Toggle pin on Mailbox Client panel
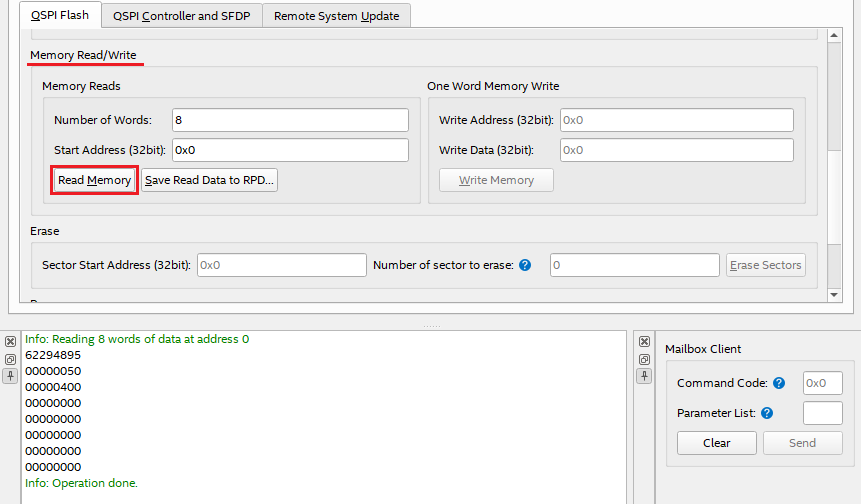861x504 pixels. (644, 376)
